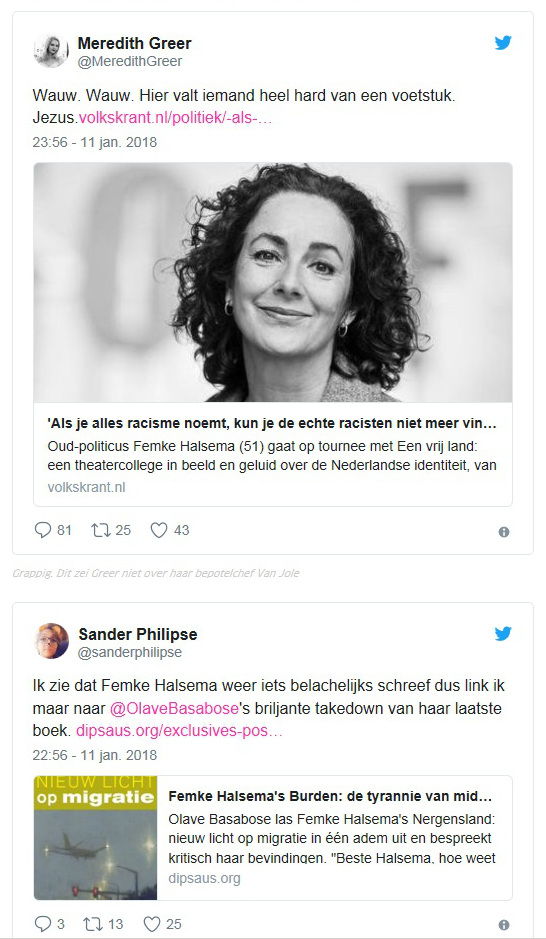Open the @MeredithGreer handle
This screenshot has height=939, width=546.
click(x=130, y=61)
